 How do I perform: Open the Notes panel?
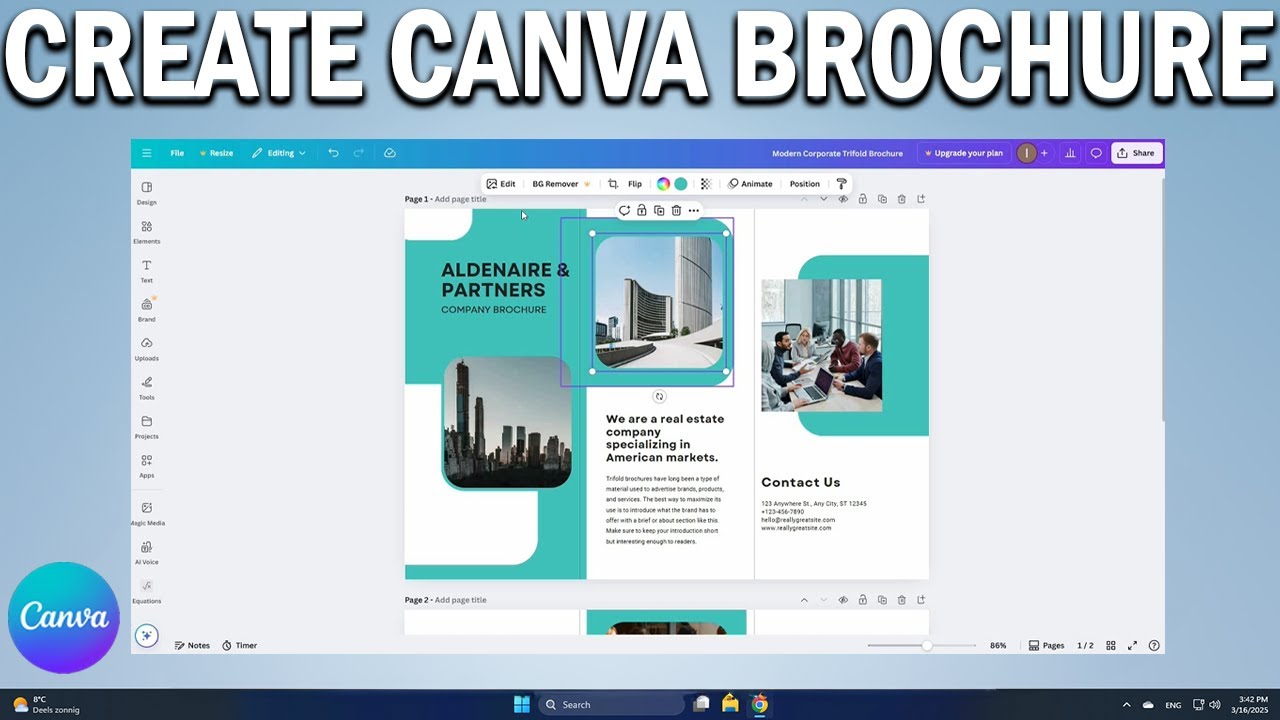(x=192, y=646)
